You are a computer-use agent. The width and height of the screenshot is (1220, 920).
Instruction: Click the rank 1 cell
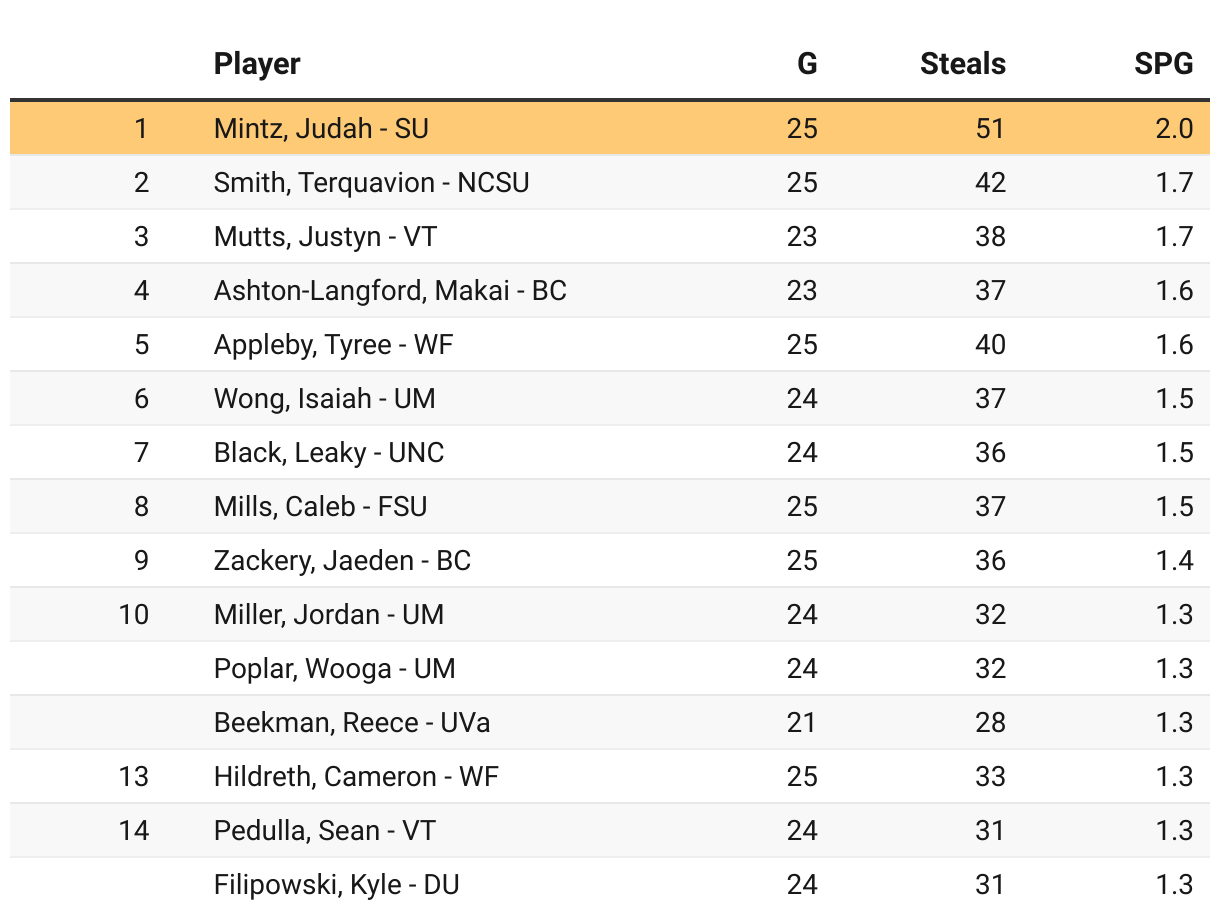coord(141,128)
